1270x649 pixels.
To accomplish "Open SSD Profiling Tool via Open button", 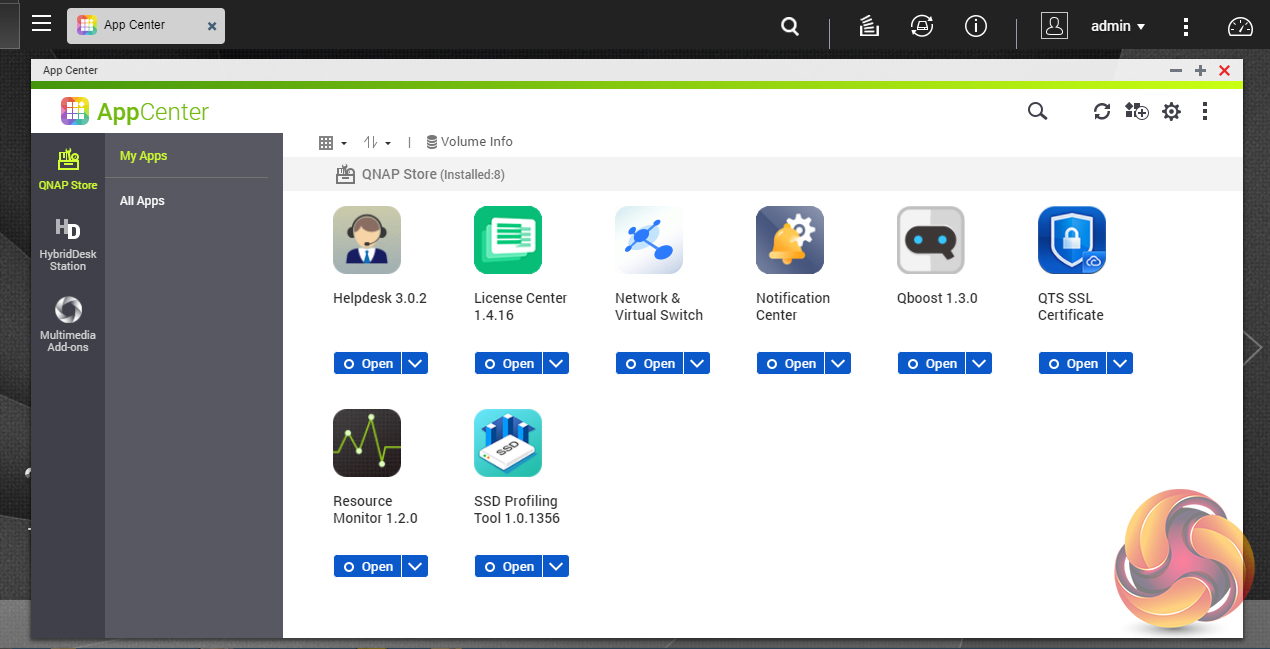I will 508,567.
